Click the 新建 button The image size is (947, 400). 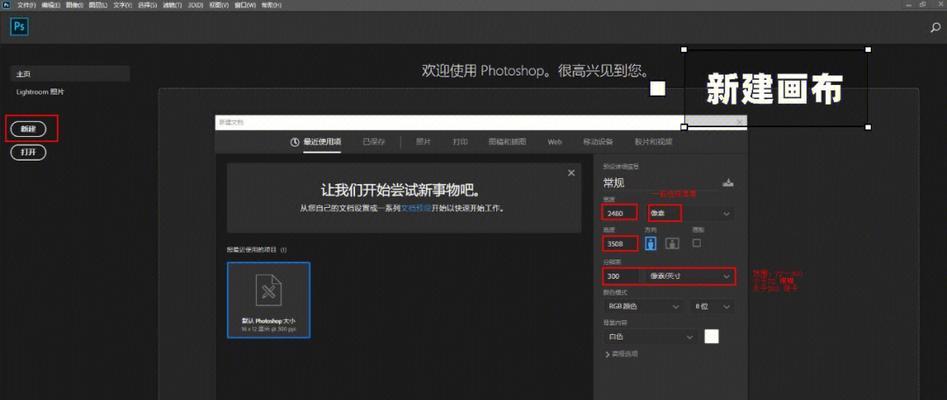(x=28, y=129)
